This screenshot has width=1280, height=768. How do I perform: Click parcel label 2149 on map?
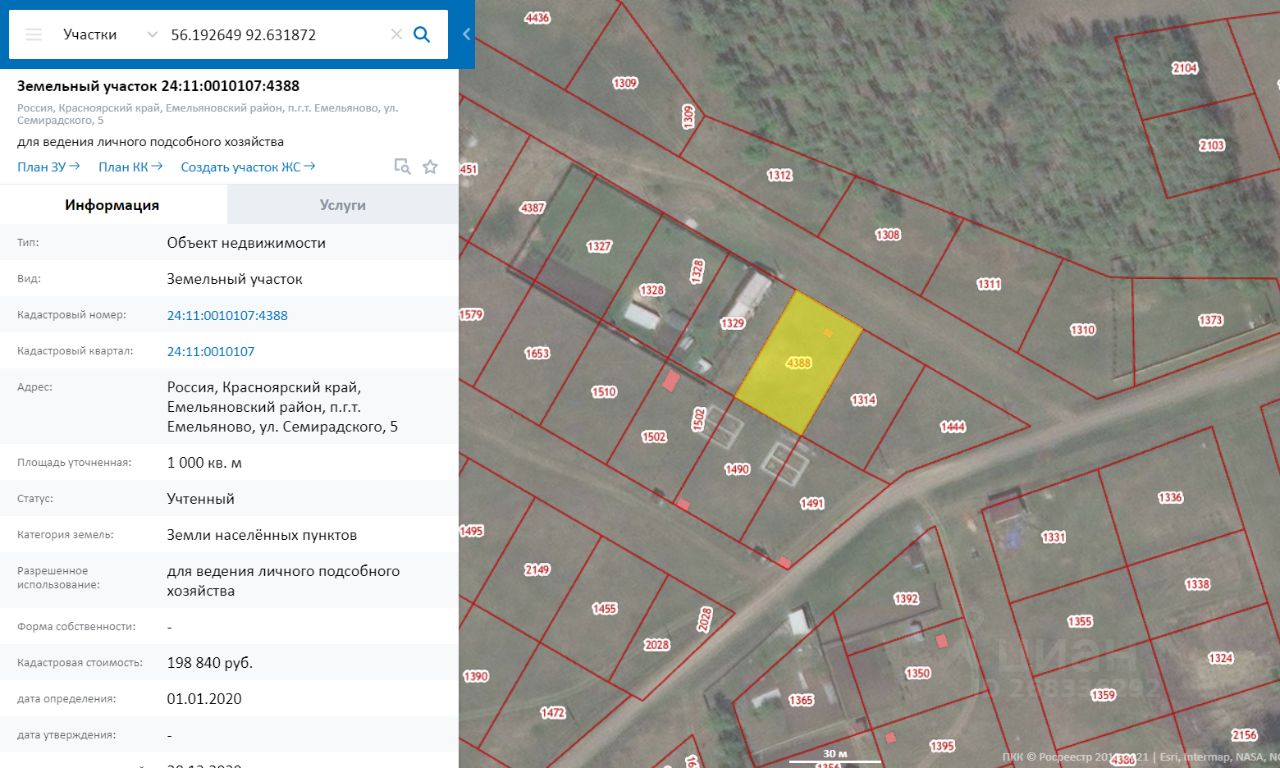(537, 569)
